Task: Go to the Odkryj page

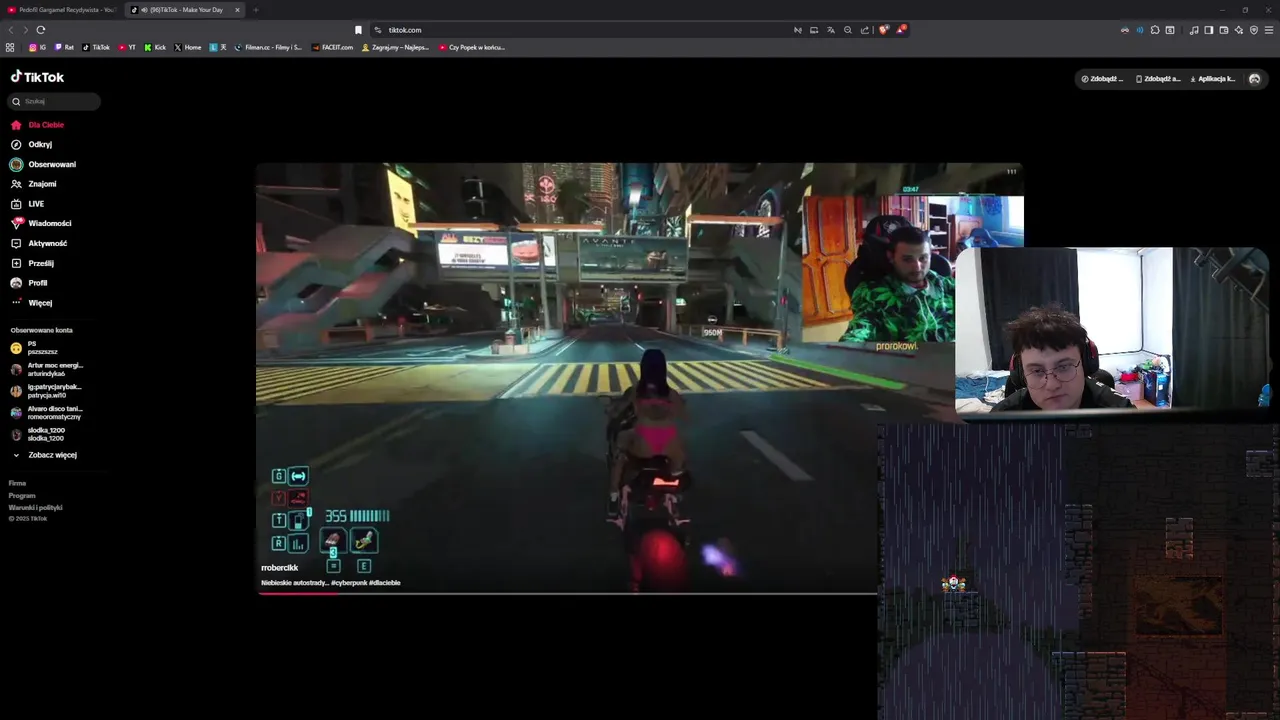Action: pos(31,144)
